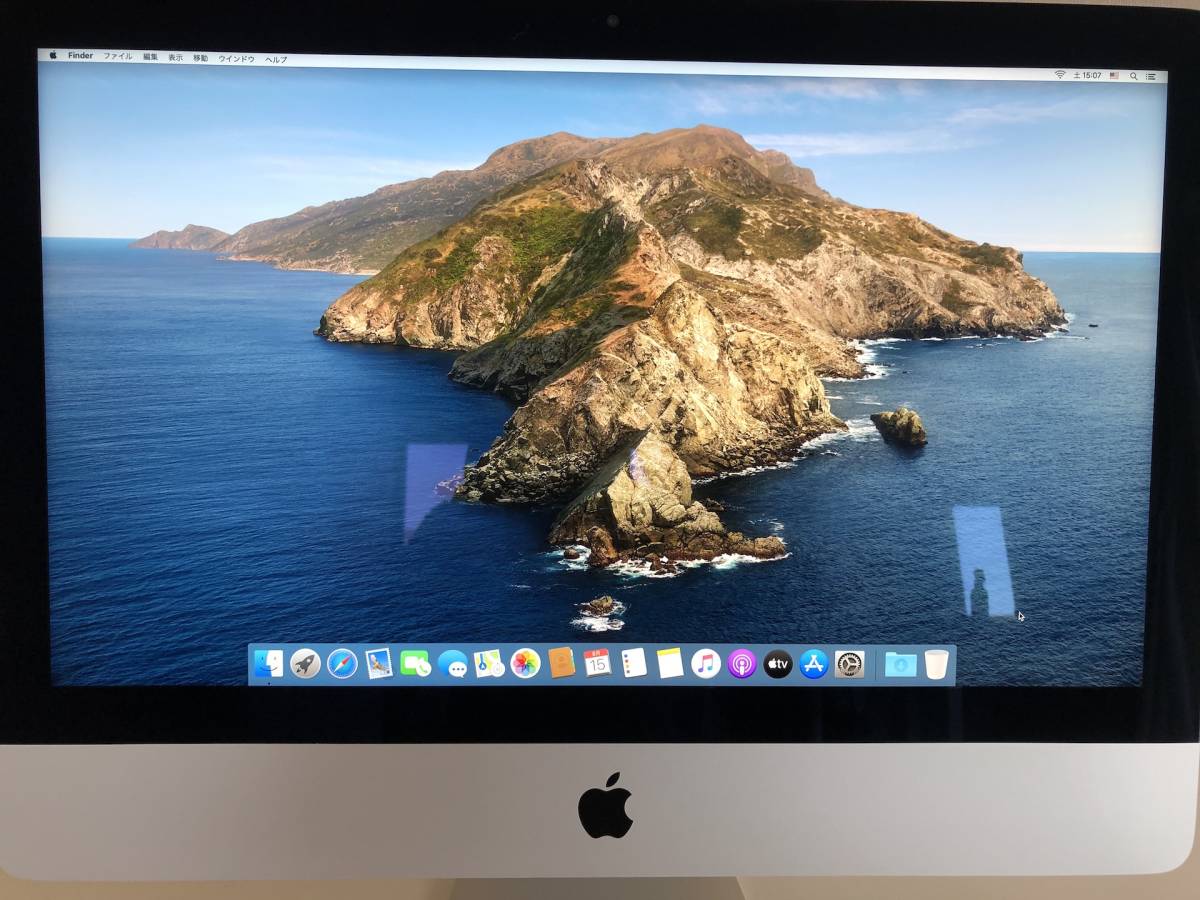1200x900 pixels.
Task: Open Podcasts purple icon
Action: coord(742,663)
